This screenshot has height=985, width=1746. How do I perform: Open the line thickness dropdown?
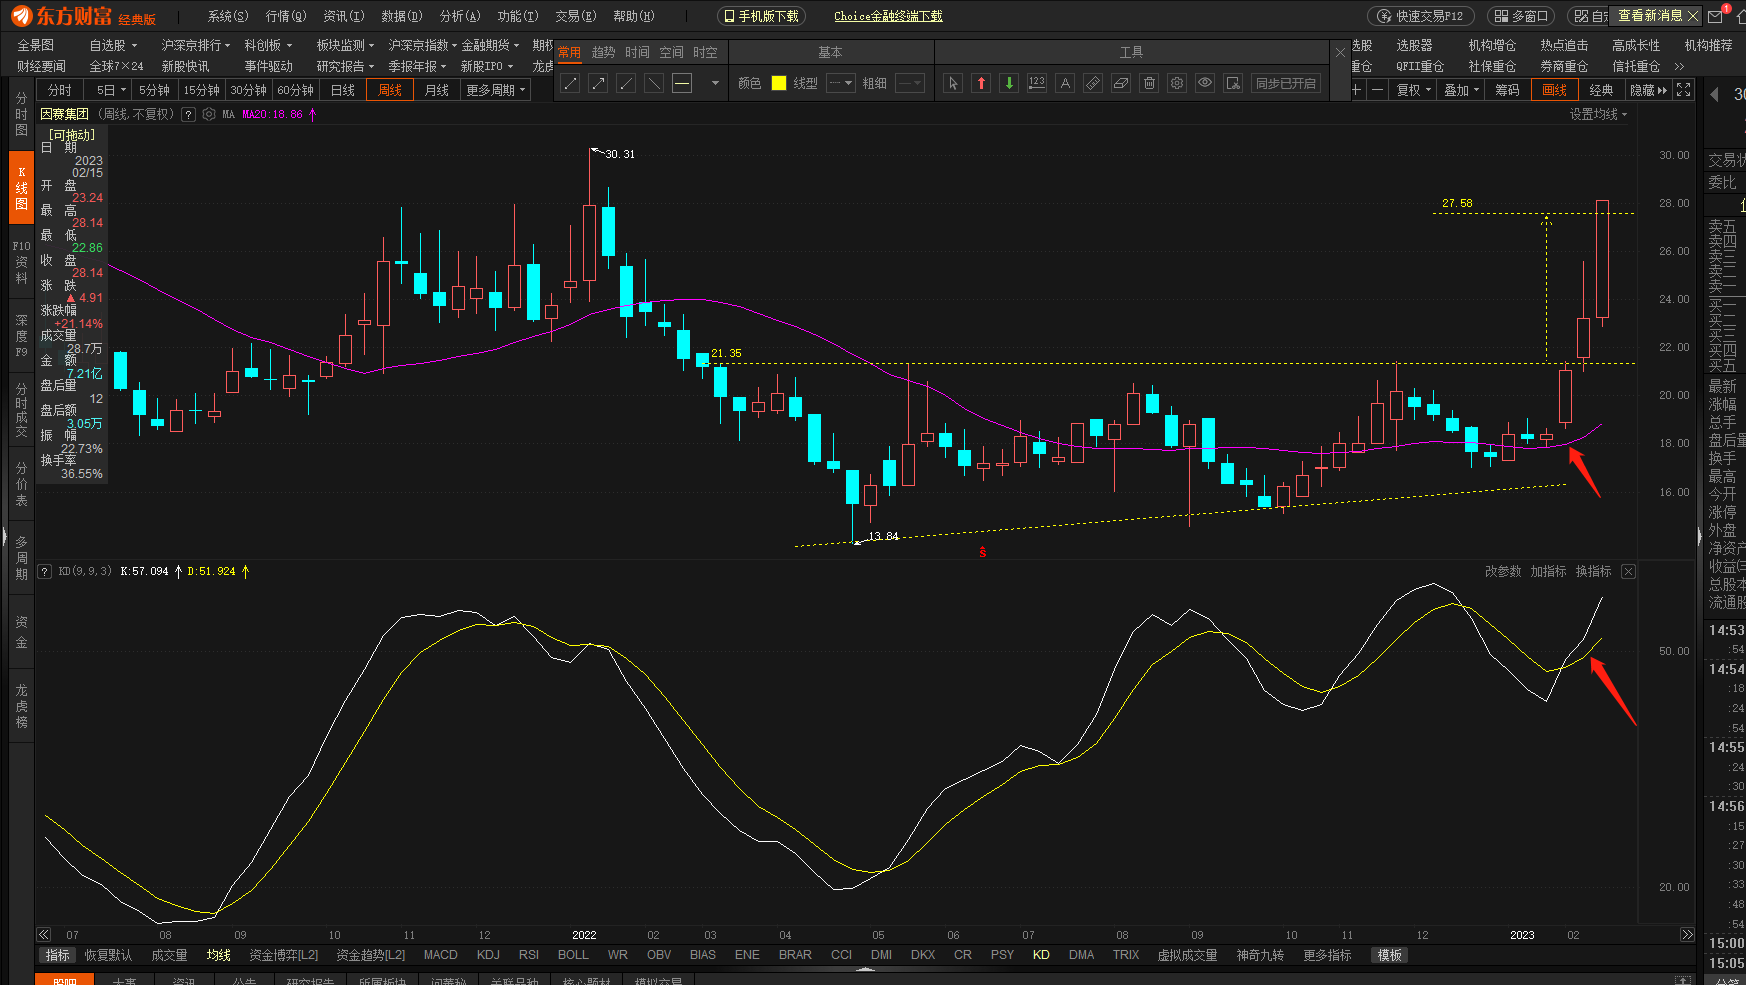(x=909, y=84)
